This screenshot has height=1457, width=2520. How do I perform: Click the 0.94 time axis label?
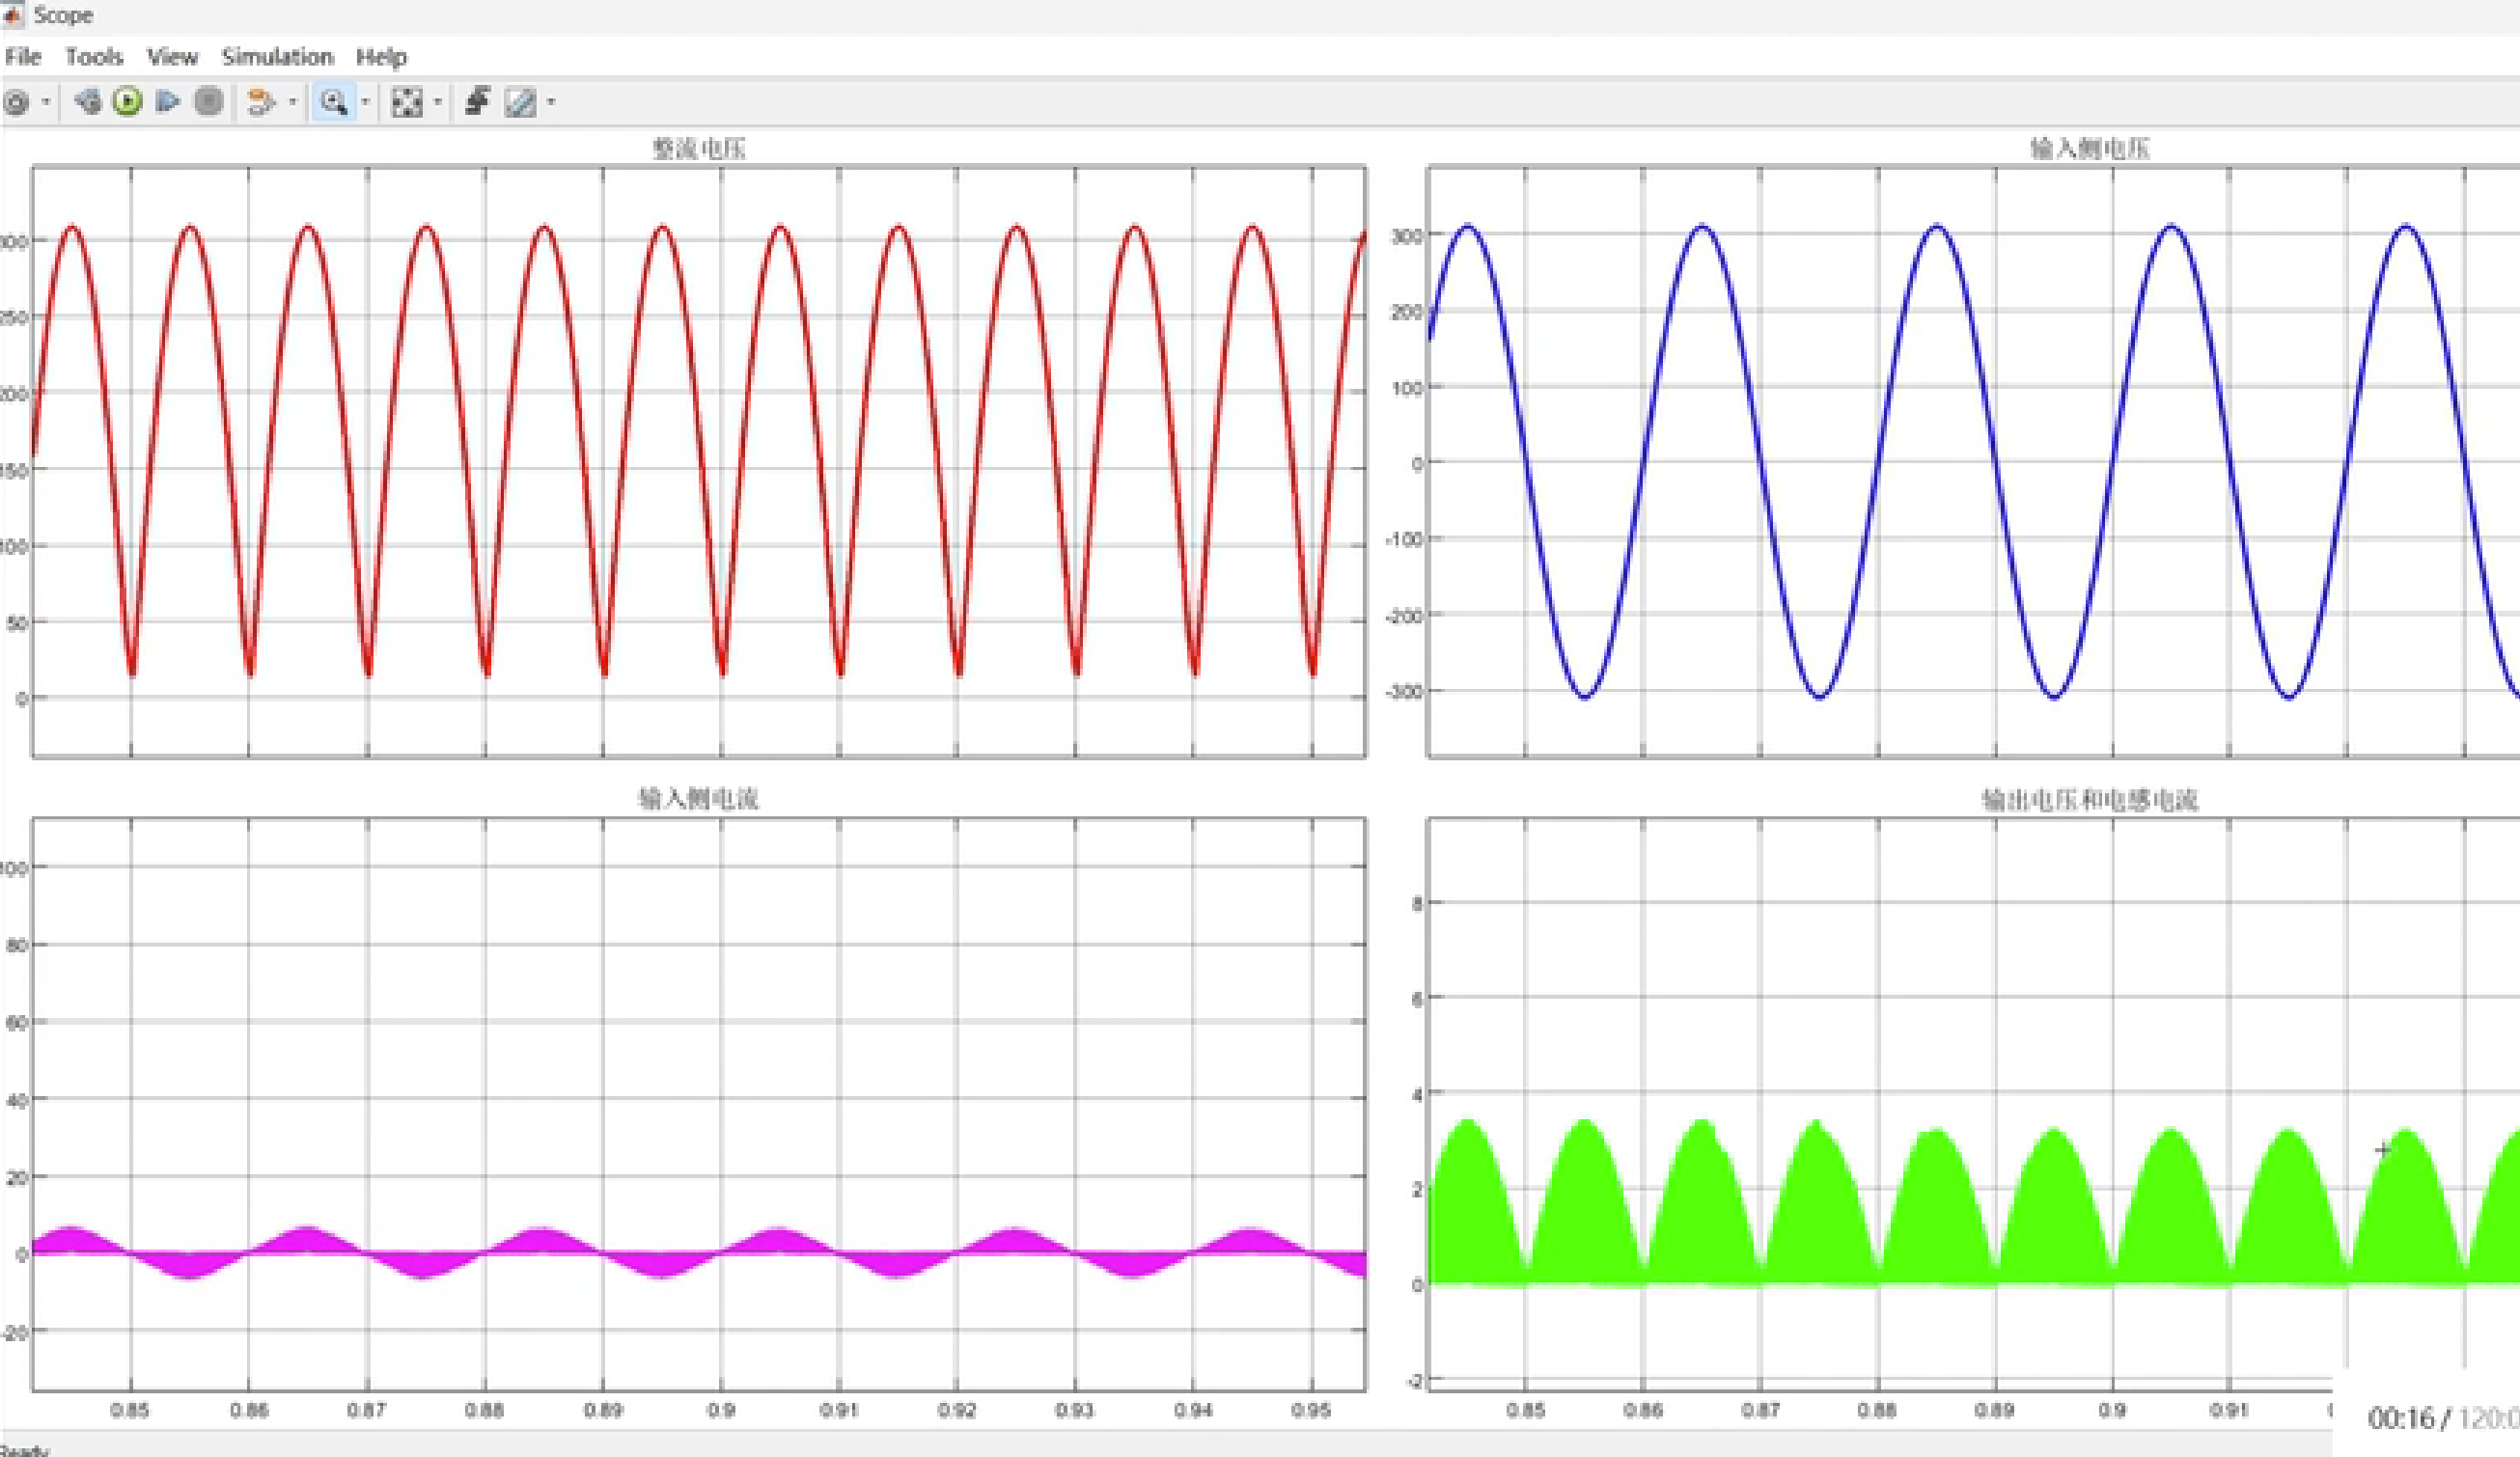(1193, 1410)
